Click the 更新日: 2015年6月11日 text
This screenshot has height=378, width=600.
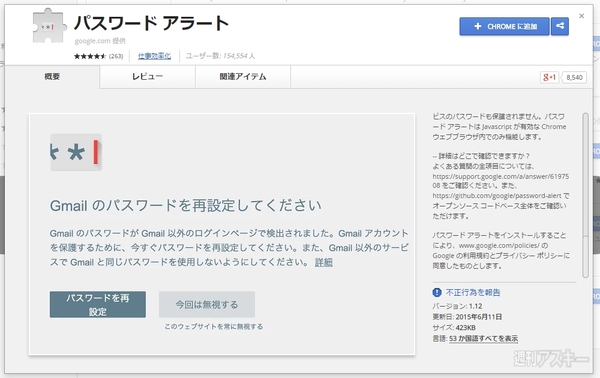(x=467, y=317)
